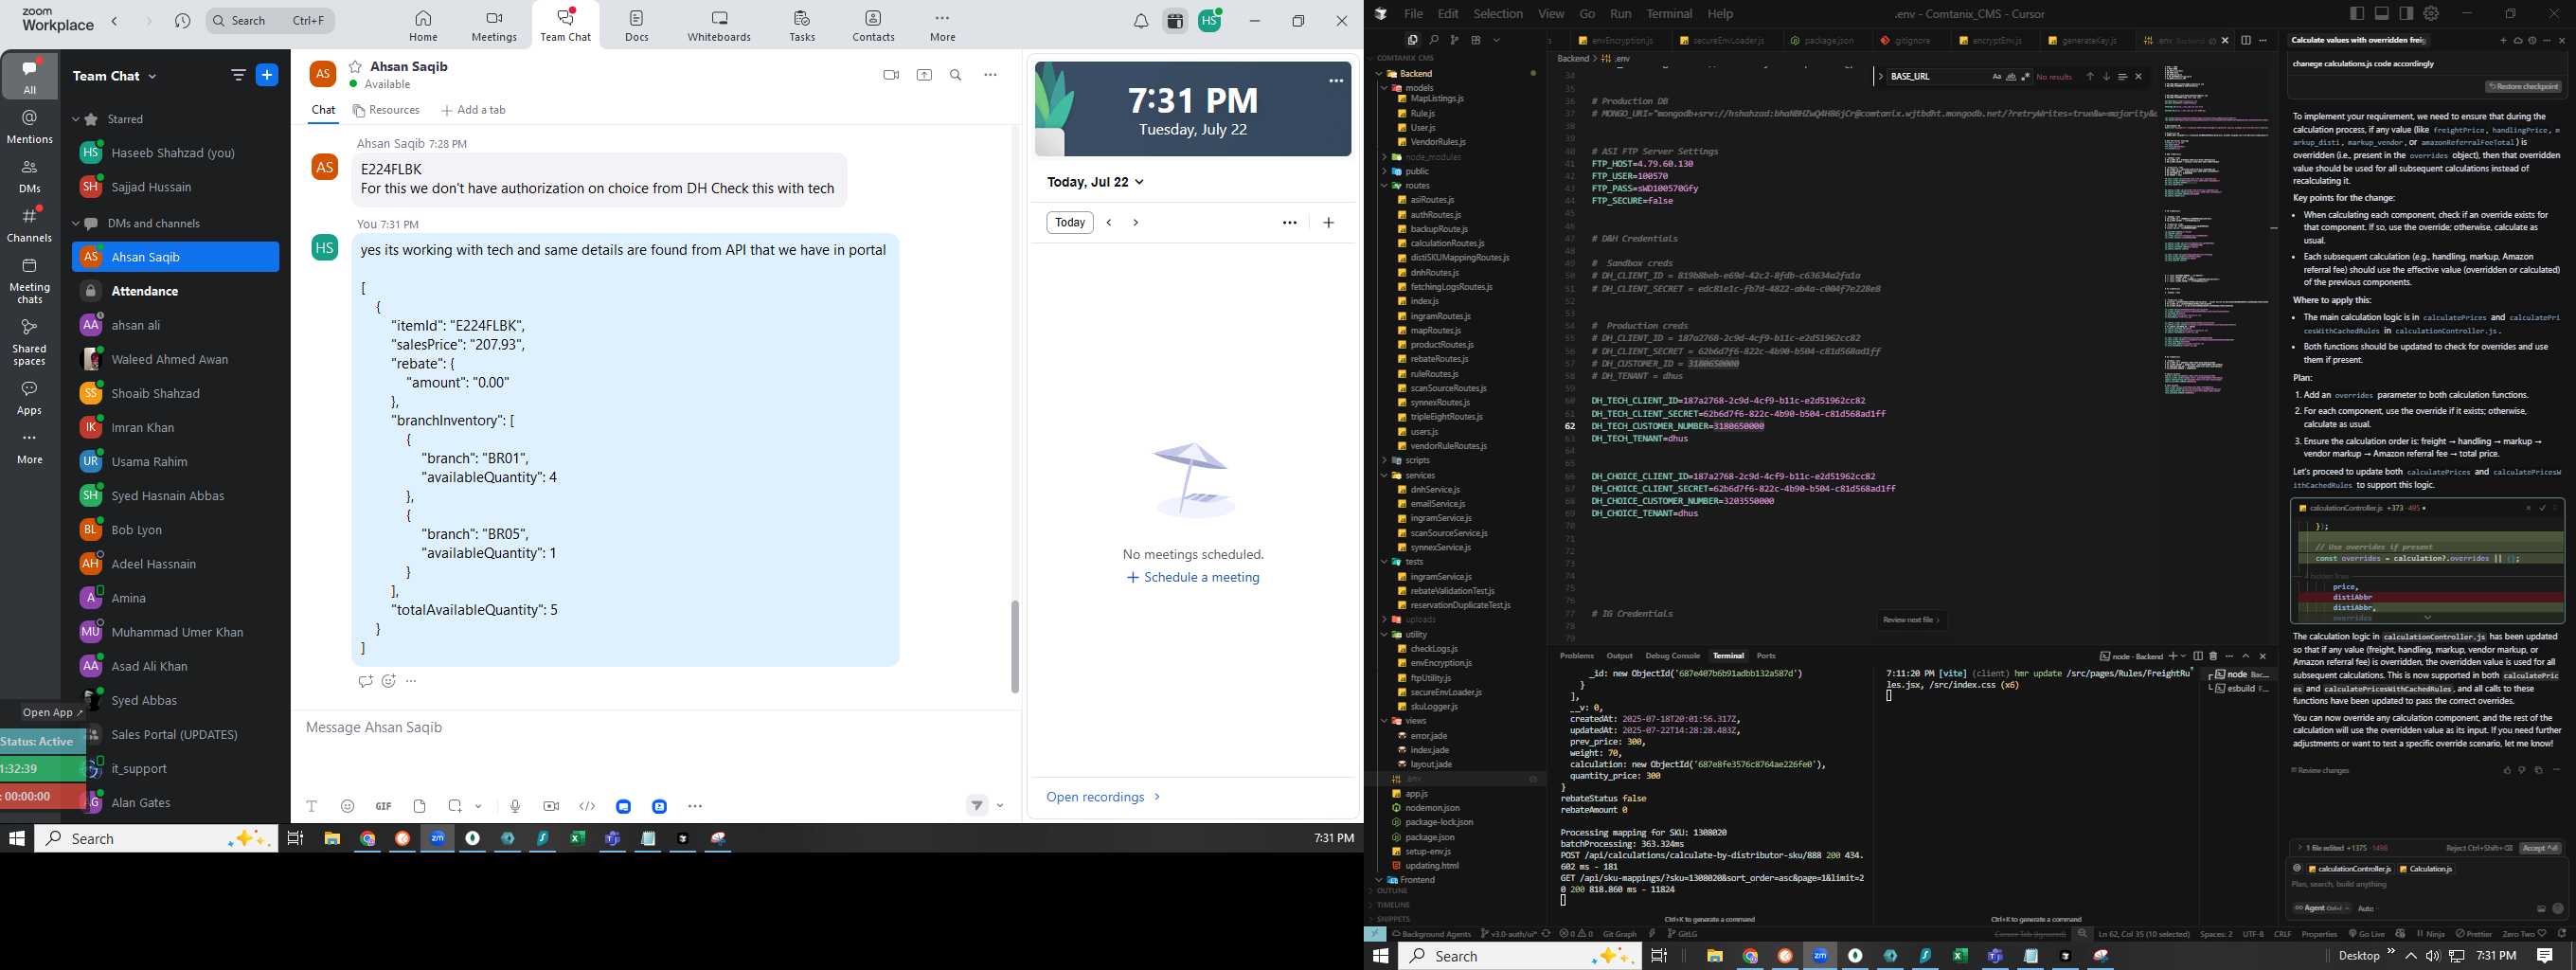2576x970 pixels.
Task: Open the screenshot options dropdown arrow
Action: [479, 806]
